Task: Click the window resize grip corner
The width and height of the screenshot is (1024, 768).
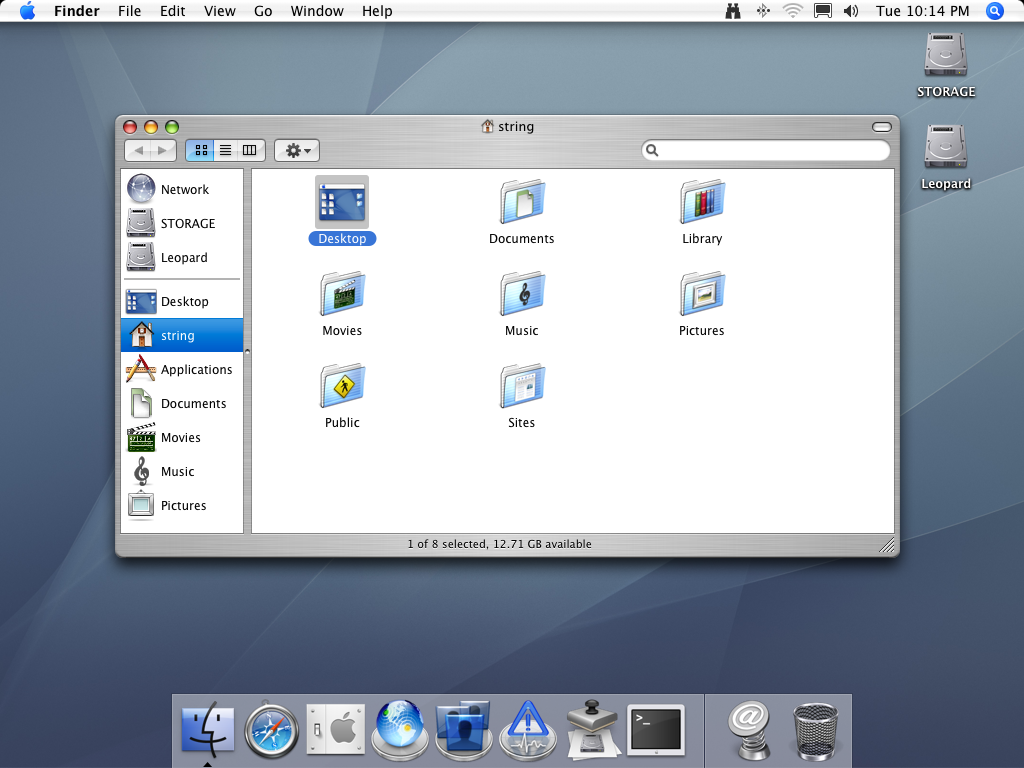Action: click(x=887, y=545)
